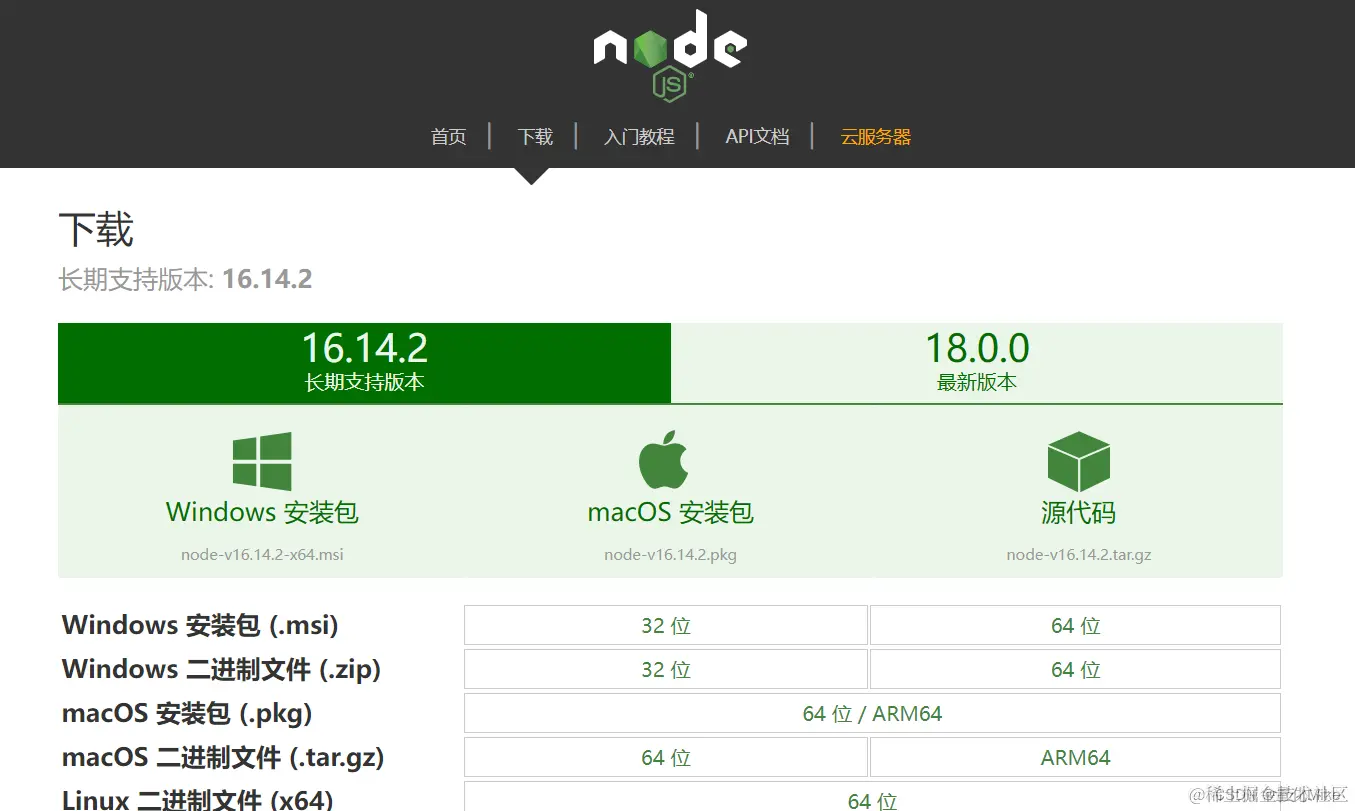Select the 16.14.2 长期支持版本 tab
The width and height of the screenshot is (1355, 811).
tap(364, 363)
